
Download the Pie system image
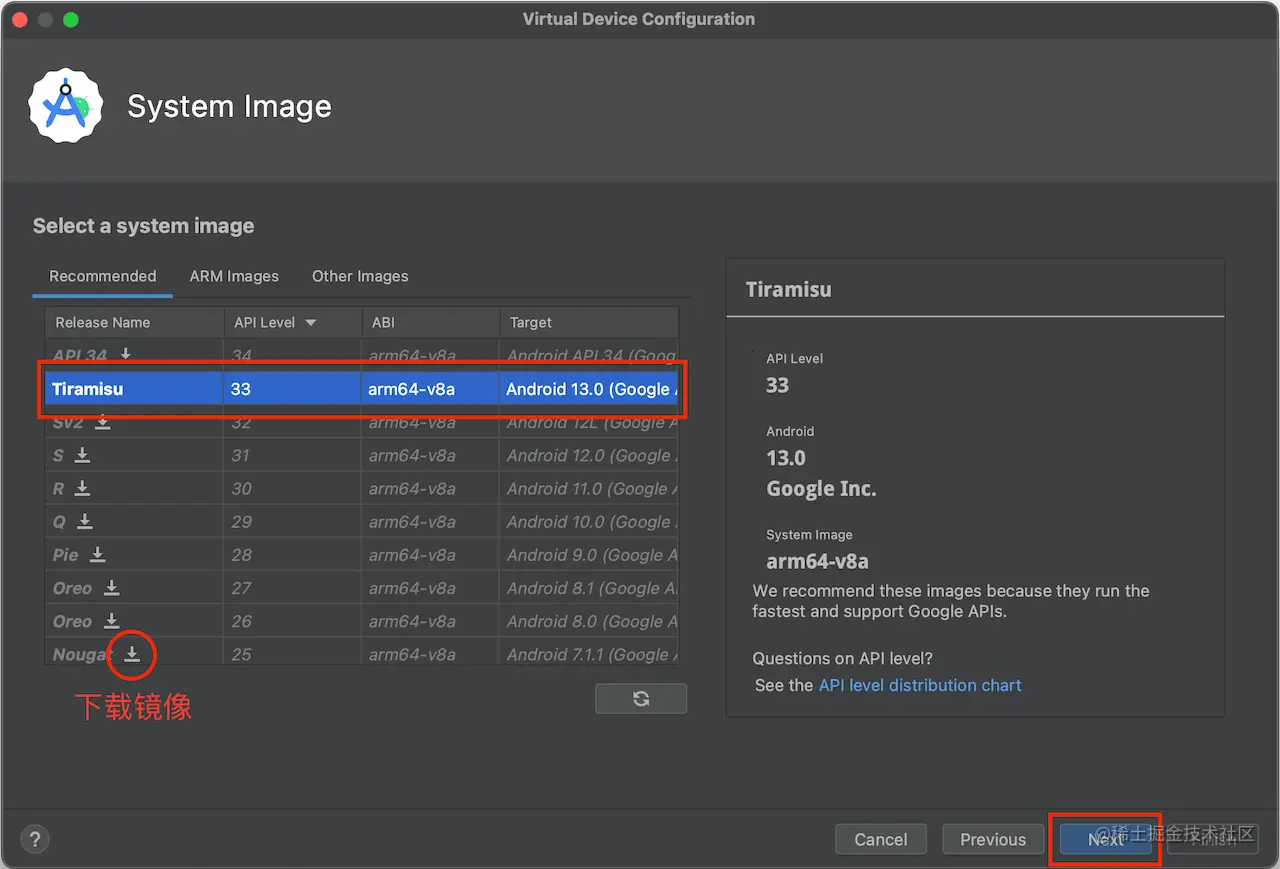click(x=98, y=554)
